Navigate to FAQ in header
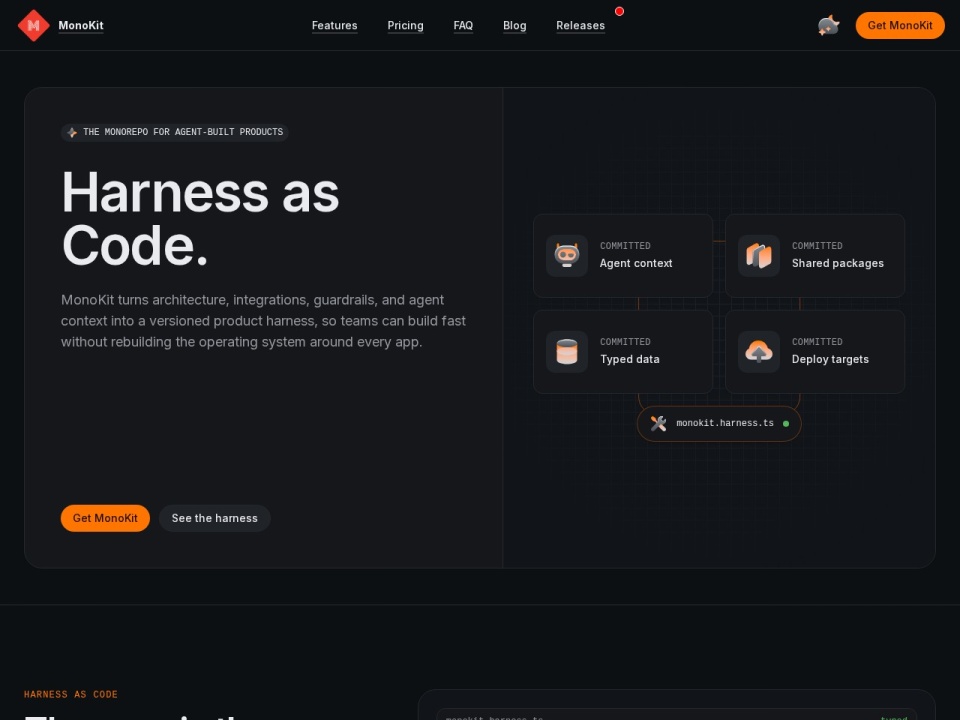The image size is (960, 720). 463,25
